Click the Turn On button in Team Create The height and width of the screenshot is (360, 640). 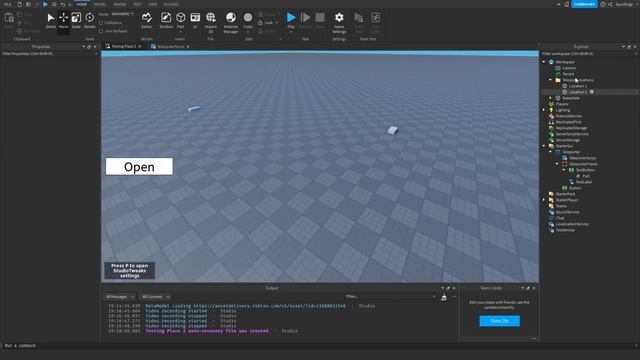pos(500,321)
